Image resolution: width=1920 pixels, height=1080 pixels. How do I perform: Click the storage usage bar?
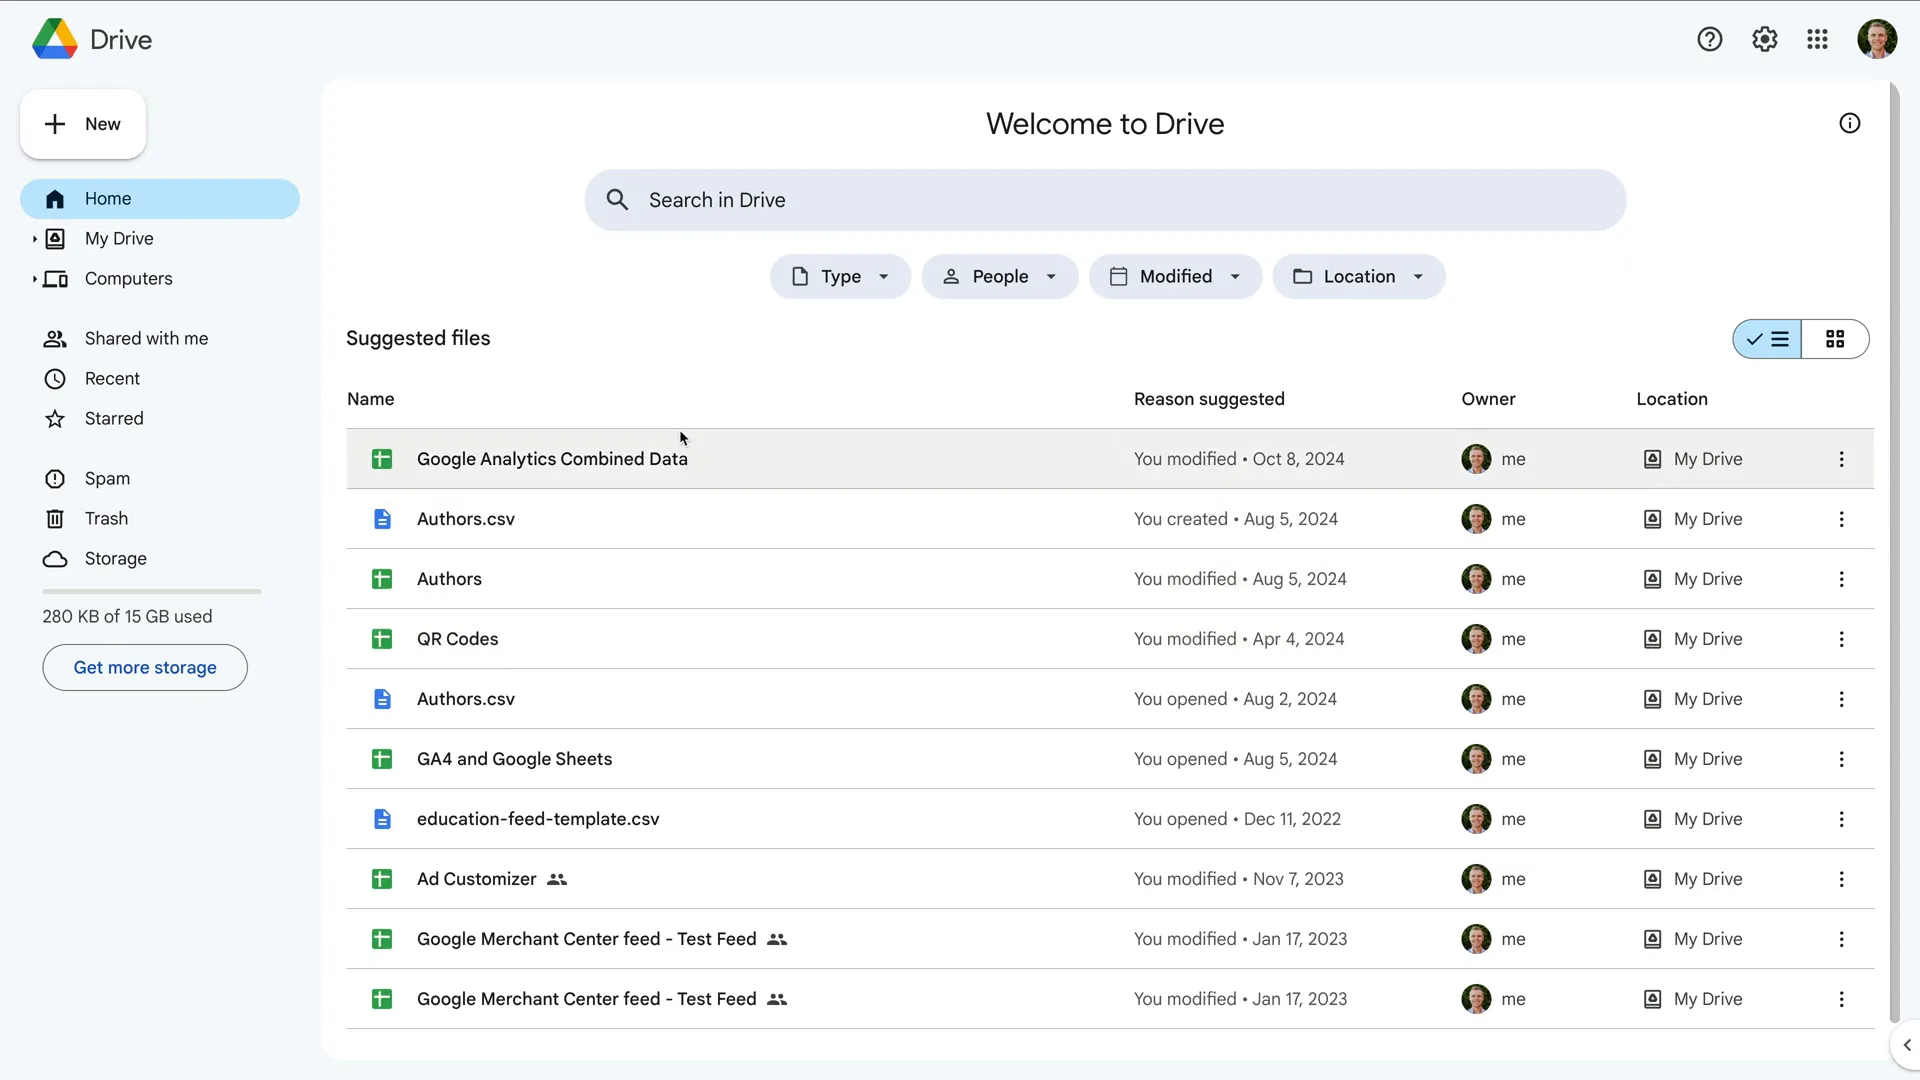click(150, 591)
